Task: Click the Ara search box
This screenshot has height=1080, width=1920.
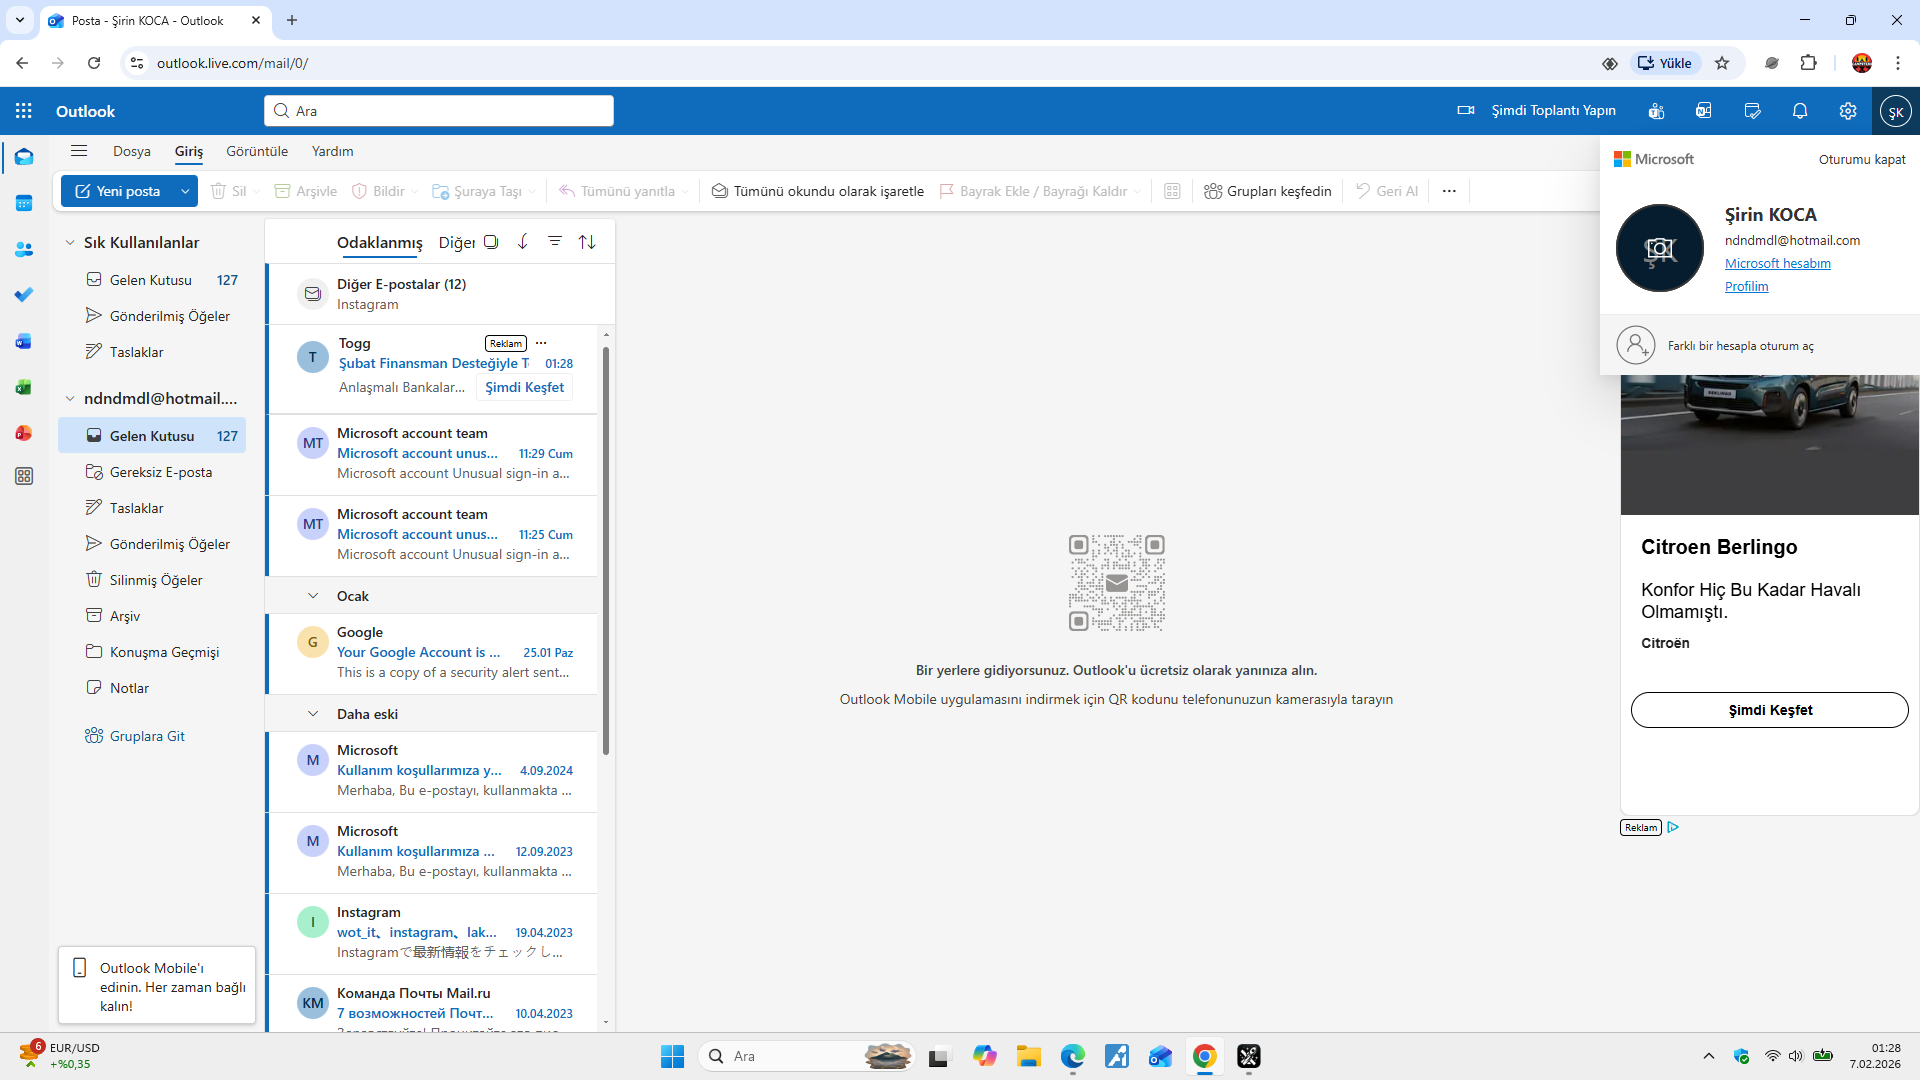Action: point(439,111)
